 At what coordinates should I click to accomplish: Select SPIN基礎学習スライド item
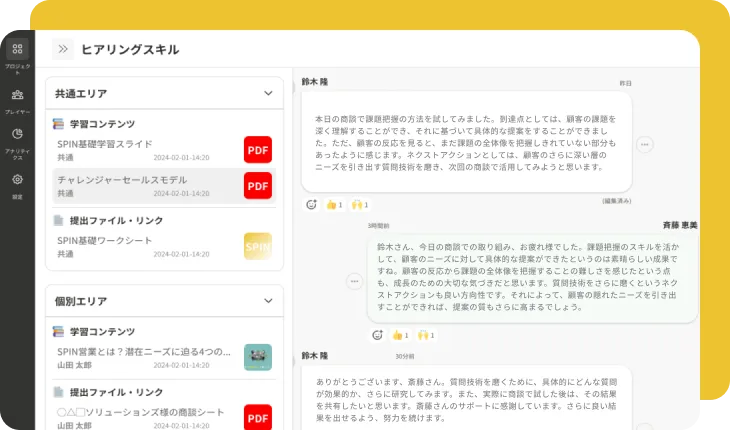[x=164, y=150]
